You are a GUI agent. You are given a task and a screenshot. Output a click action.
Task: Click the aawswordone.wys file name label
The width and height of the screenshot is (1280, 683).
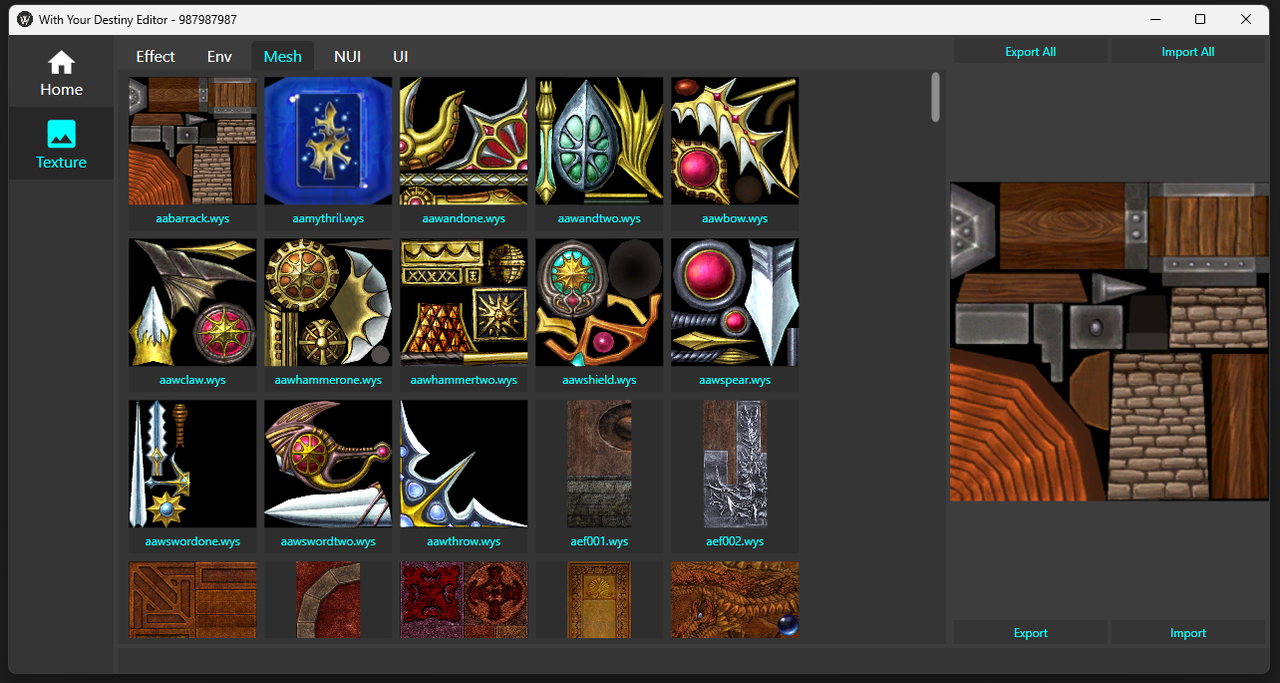(x=193, y=541)
